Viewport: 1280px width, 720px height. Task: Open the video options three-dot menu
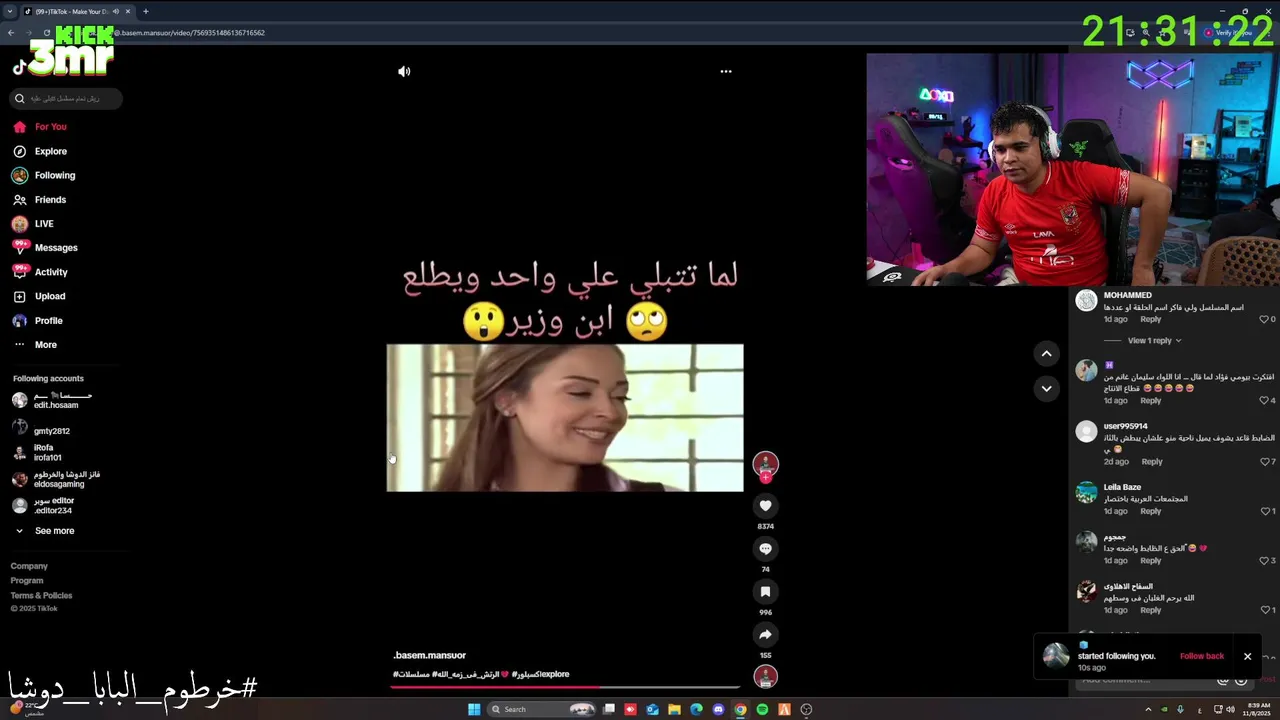[726, 71]
